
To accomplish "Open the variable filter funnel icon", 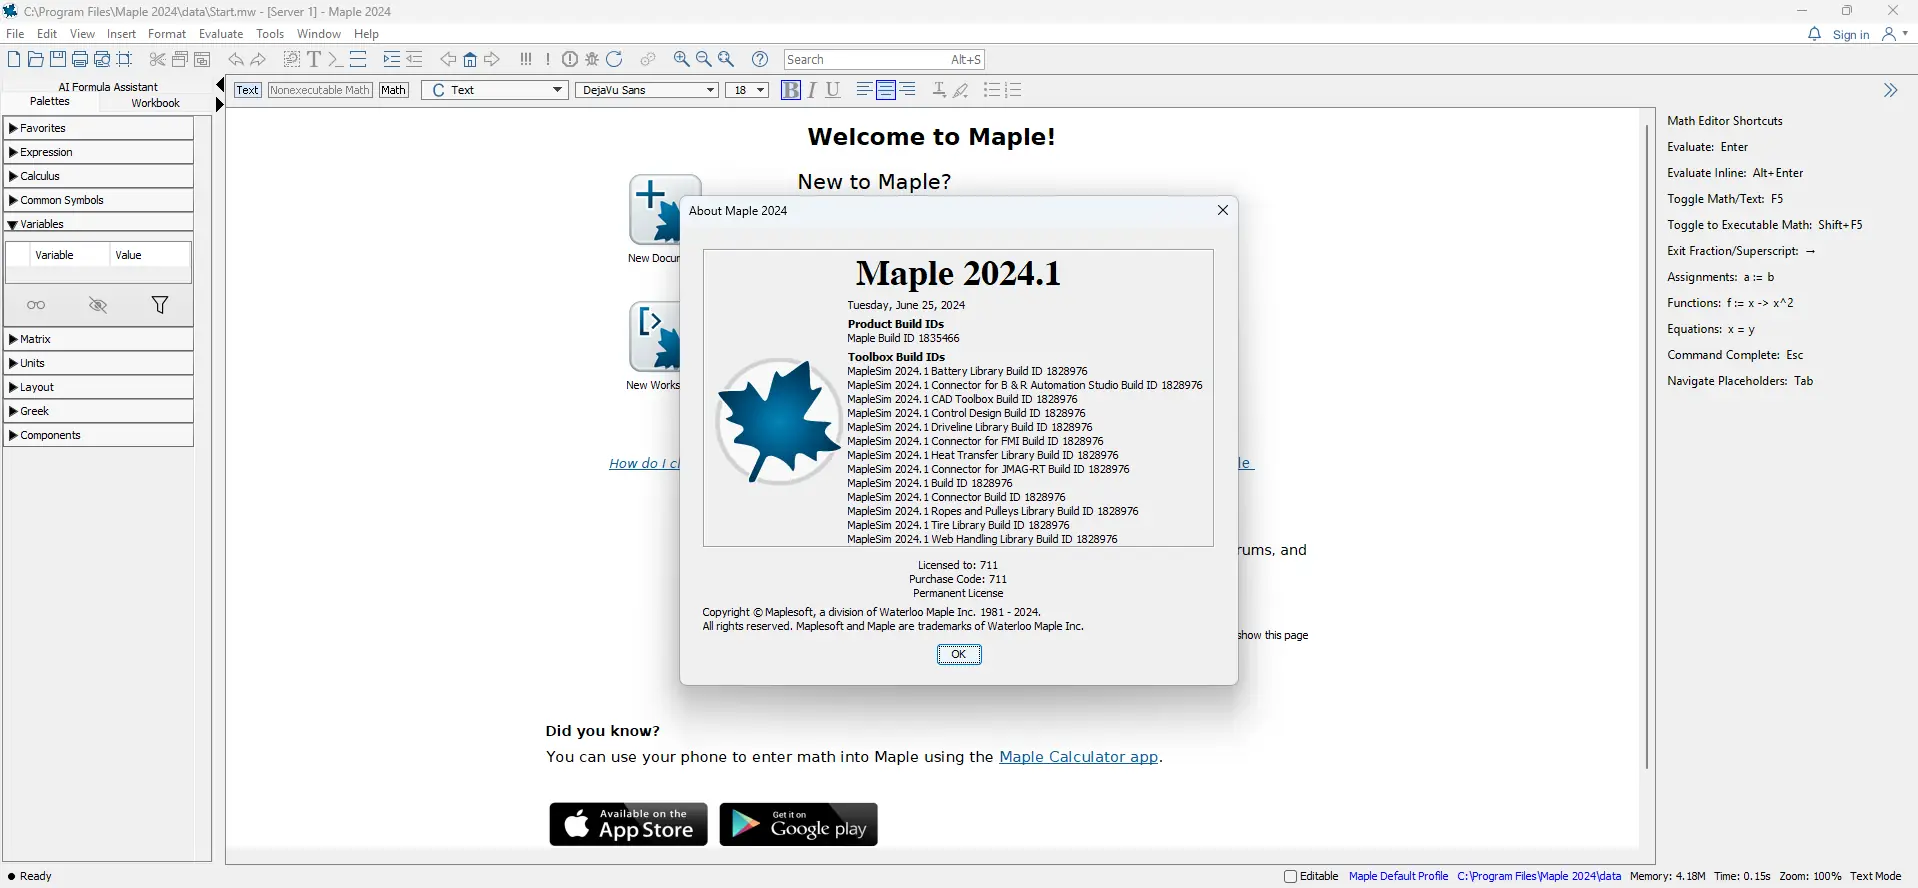I will pos(159,305).
